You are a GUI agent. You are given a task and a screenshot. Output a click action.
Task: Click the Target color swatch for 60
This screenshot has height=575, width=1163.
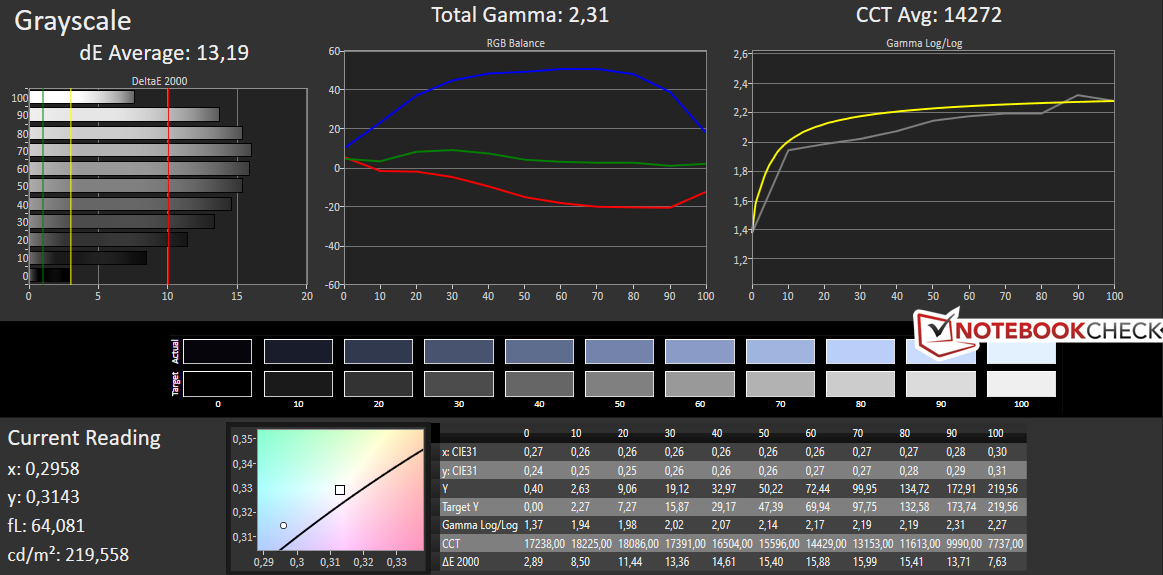699,384
